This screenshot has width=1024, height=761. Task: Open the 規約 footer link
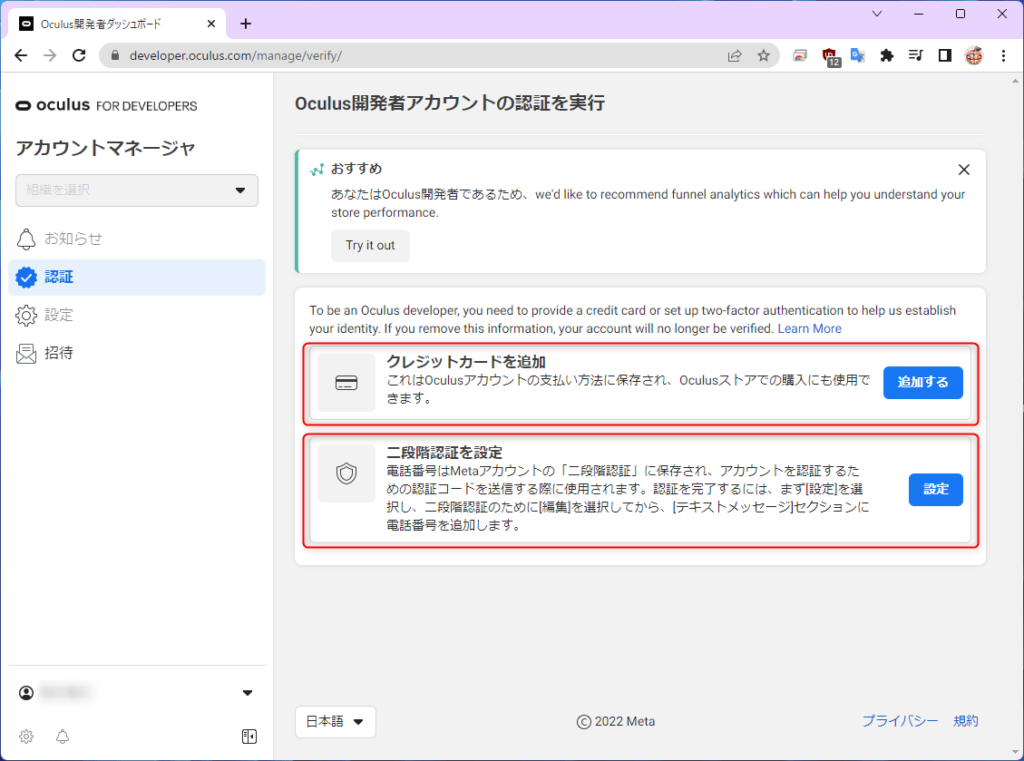(965, 721)
